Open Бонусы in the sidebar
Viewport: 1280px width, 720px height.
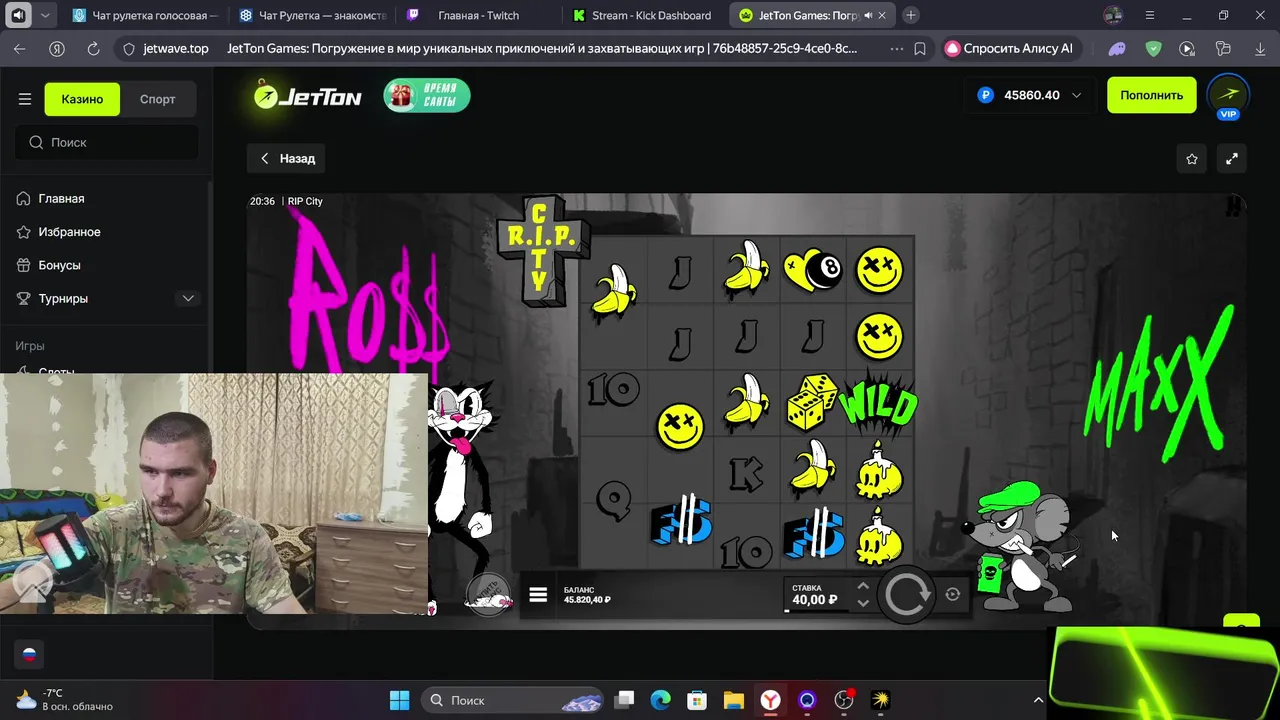(x=59, y=265)
